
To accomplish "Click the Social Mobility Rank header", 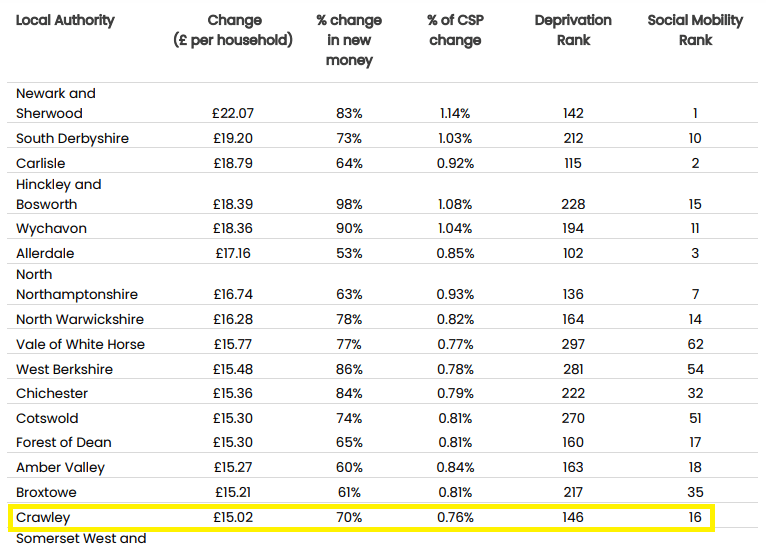I will (695, 30).
